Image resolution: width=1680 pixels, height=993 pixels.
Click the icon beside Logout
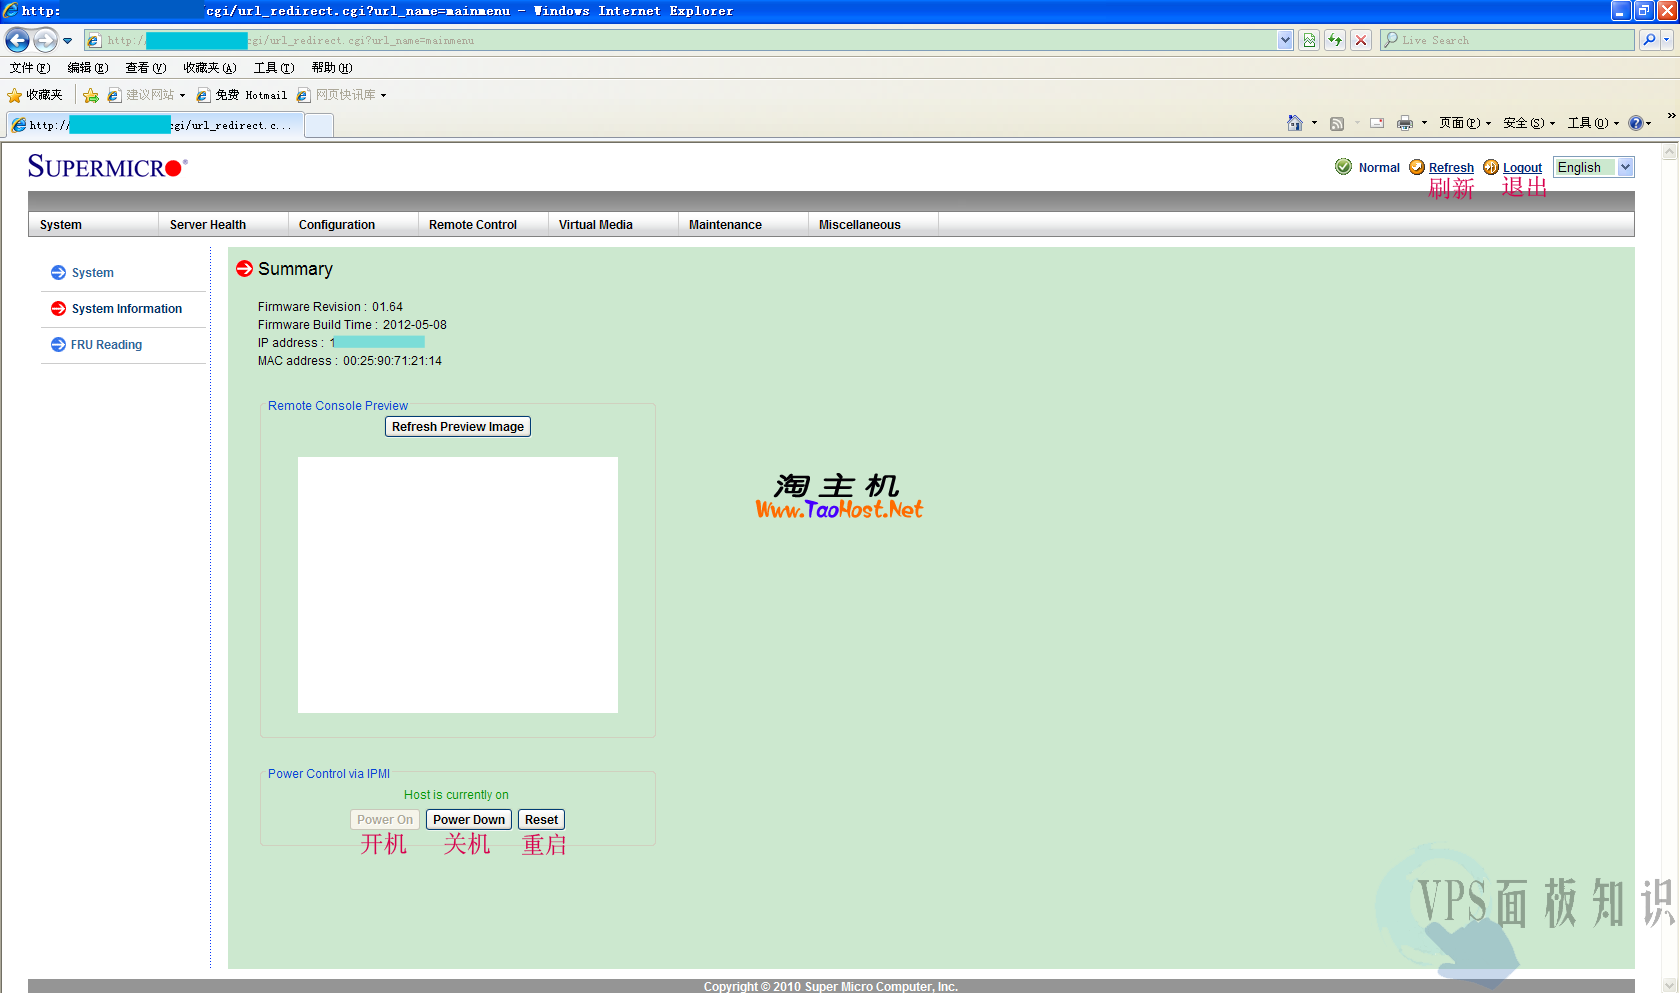1491,167
